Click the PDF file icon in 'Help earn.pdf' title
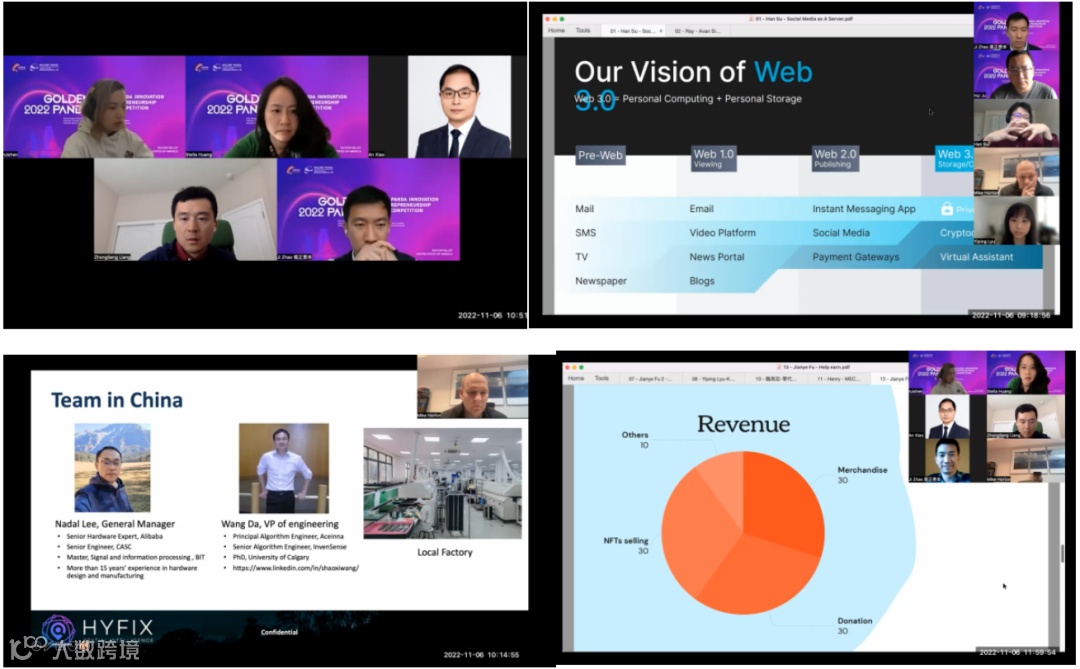This screenshot has height=669, width=1080. tap(778, 367)
